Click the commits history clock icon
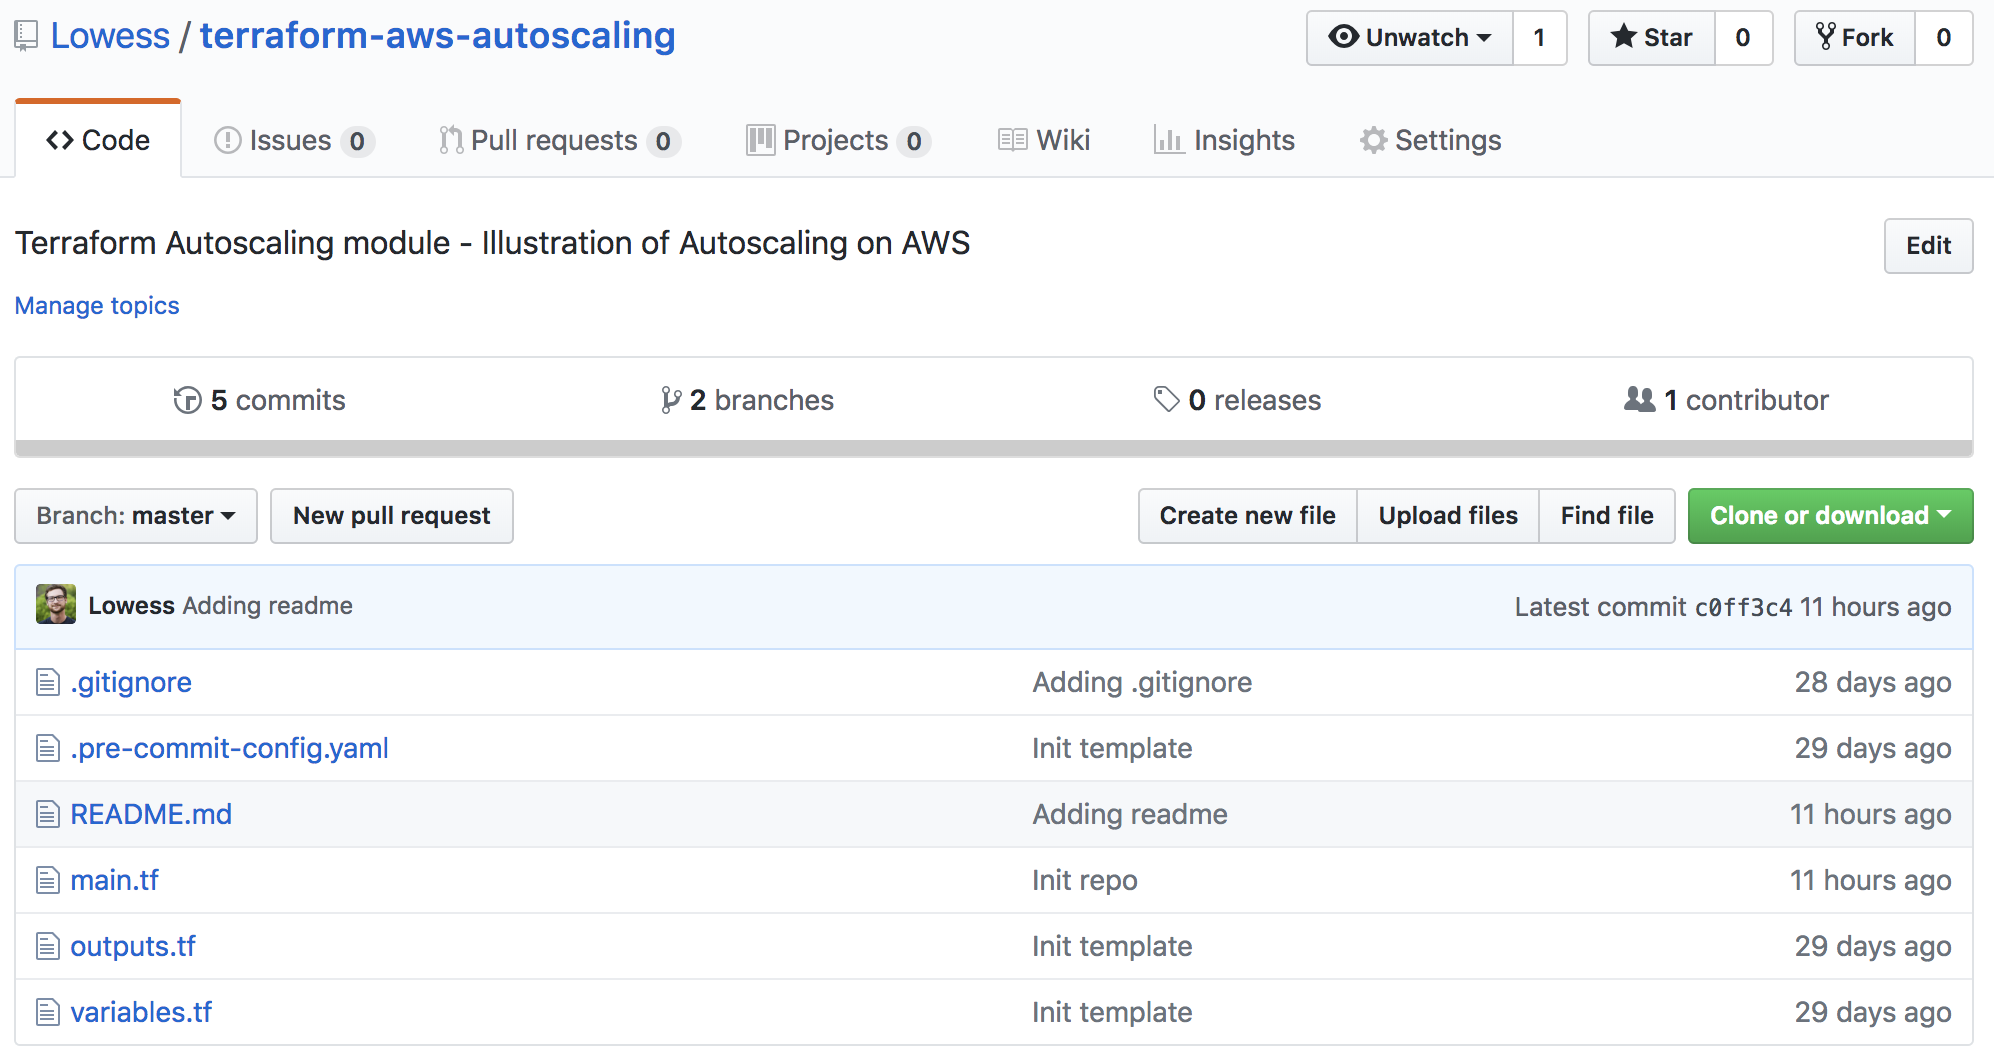 [187, 400]
